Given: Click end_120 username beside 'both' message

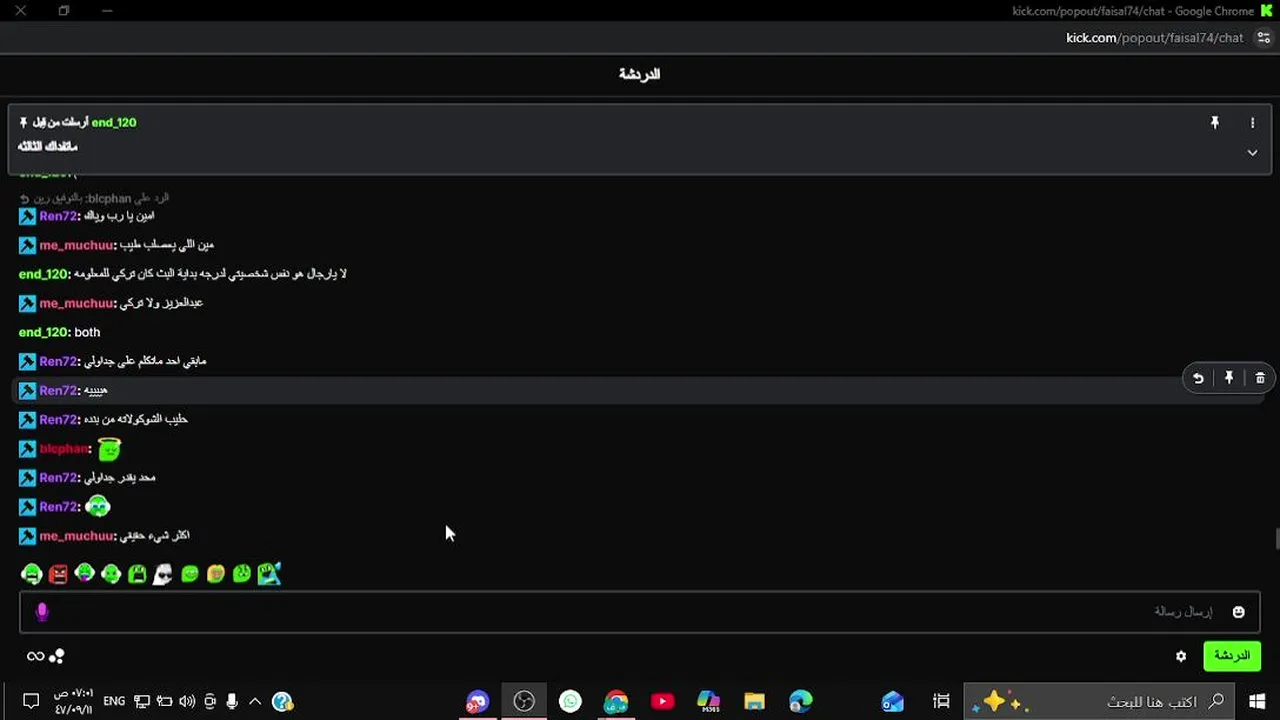Looking at the screenshot, I should (43, 332).
